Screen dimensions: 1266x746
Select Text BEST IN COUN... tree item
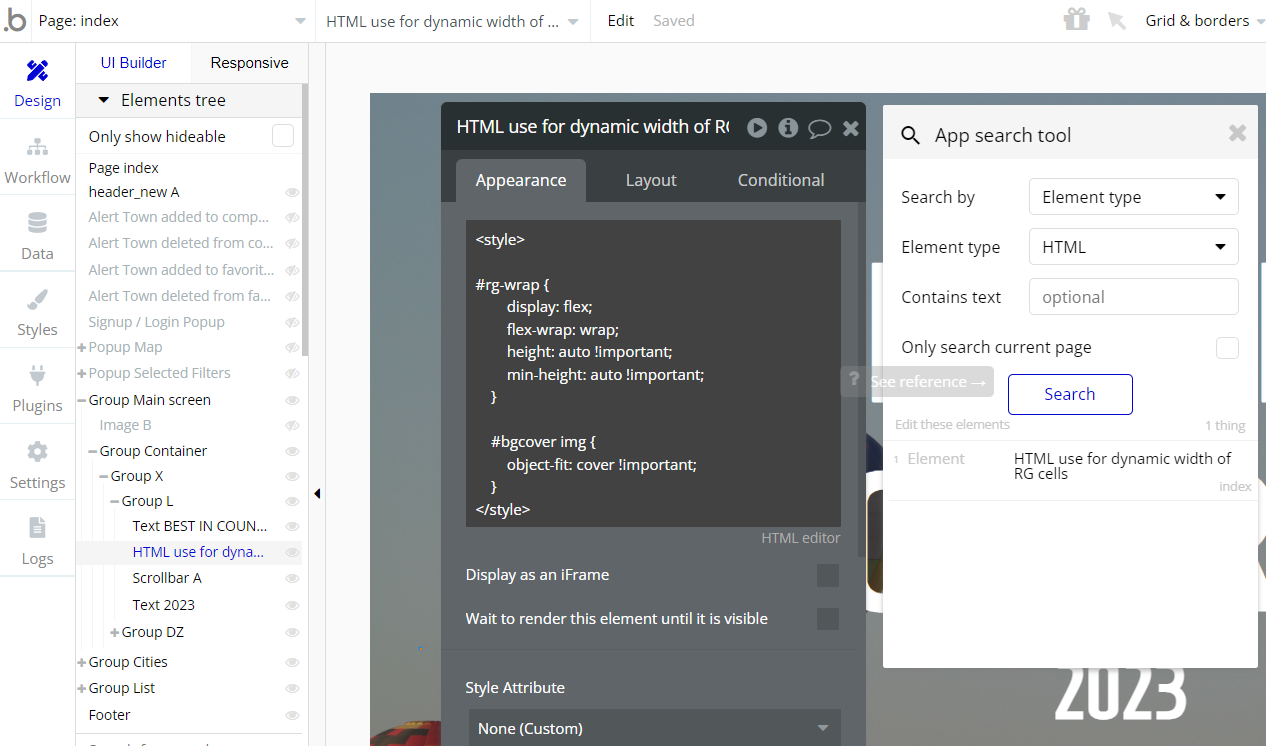[199, 525]
